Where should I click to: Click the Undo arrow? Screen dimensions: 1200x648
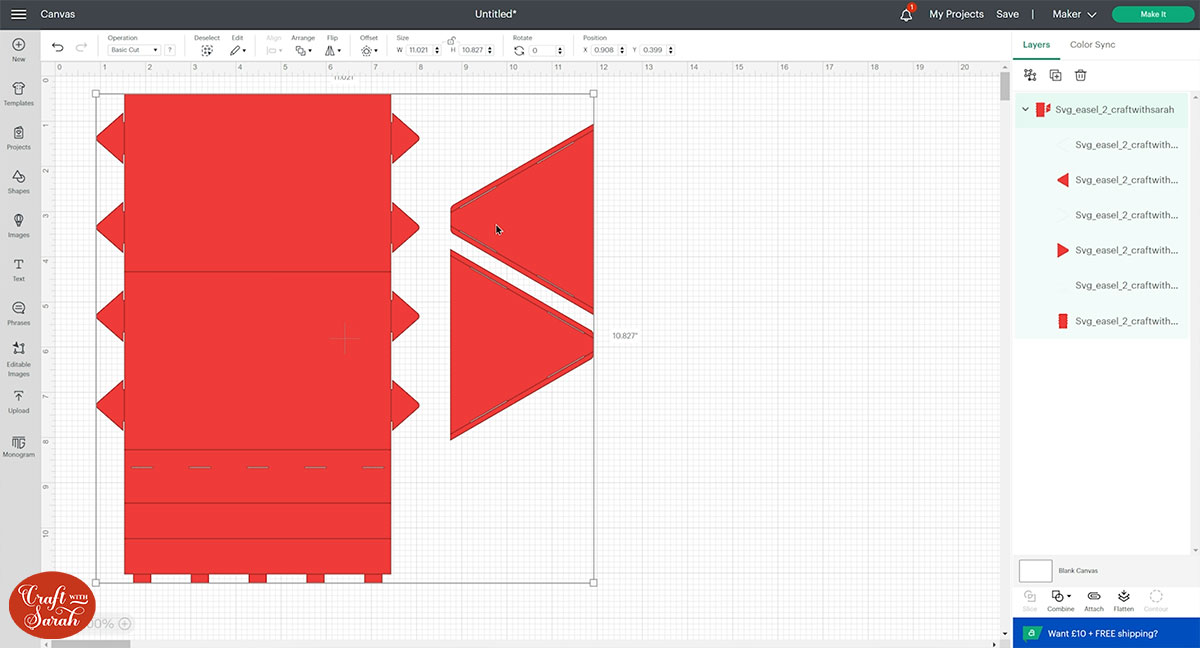tap(57, 48)
